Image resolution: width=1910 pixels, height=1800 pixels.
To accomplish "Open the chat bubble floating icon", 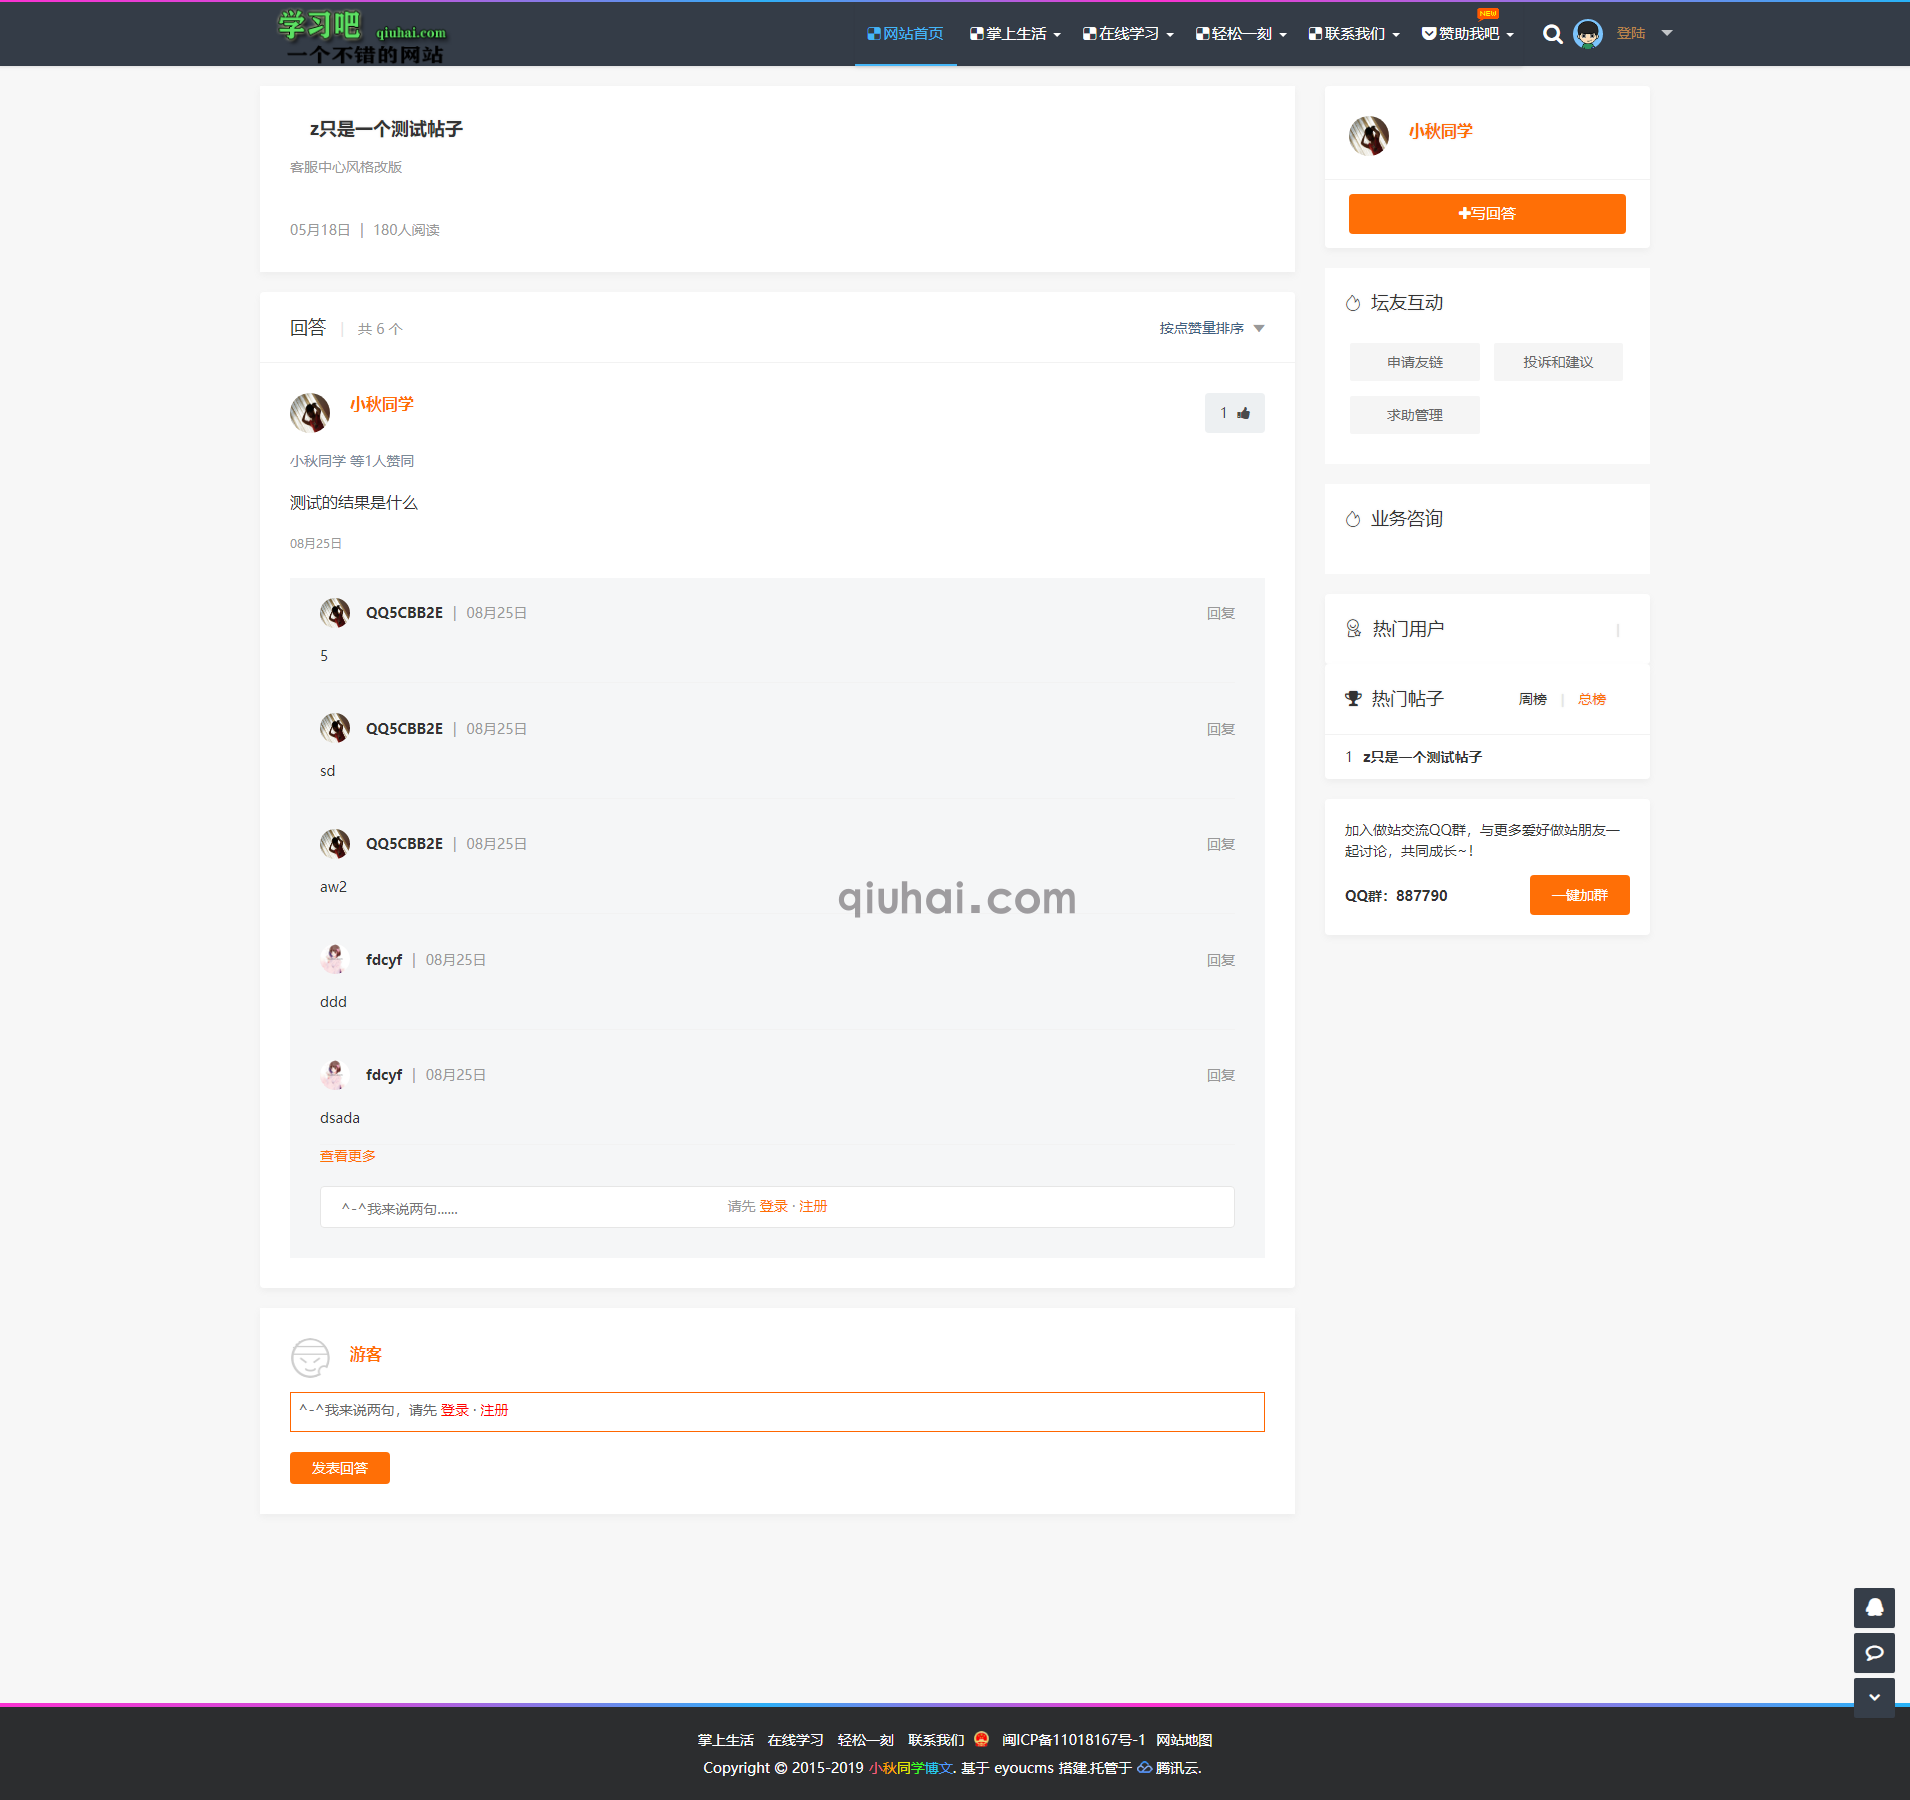I will (x=1874, y=1653).
